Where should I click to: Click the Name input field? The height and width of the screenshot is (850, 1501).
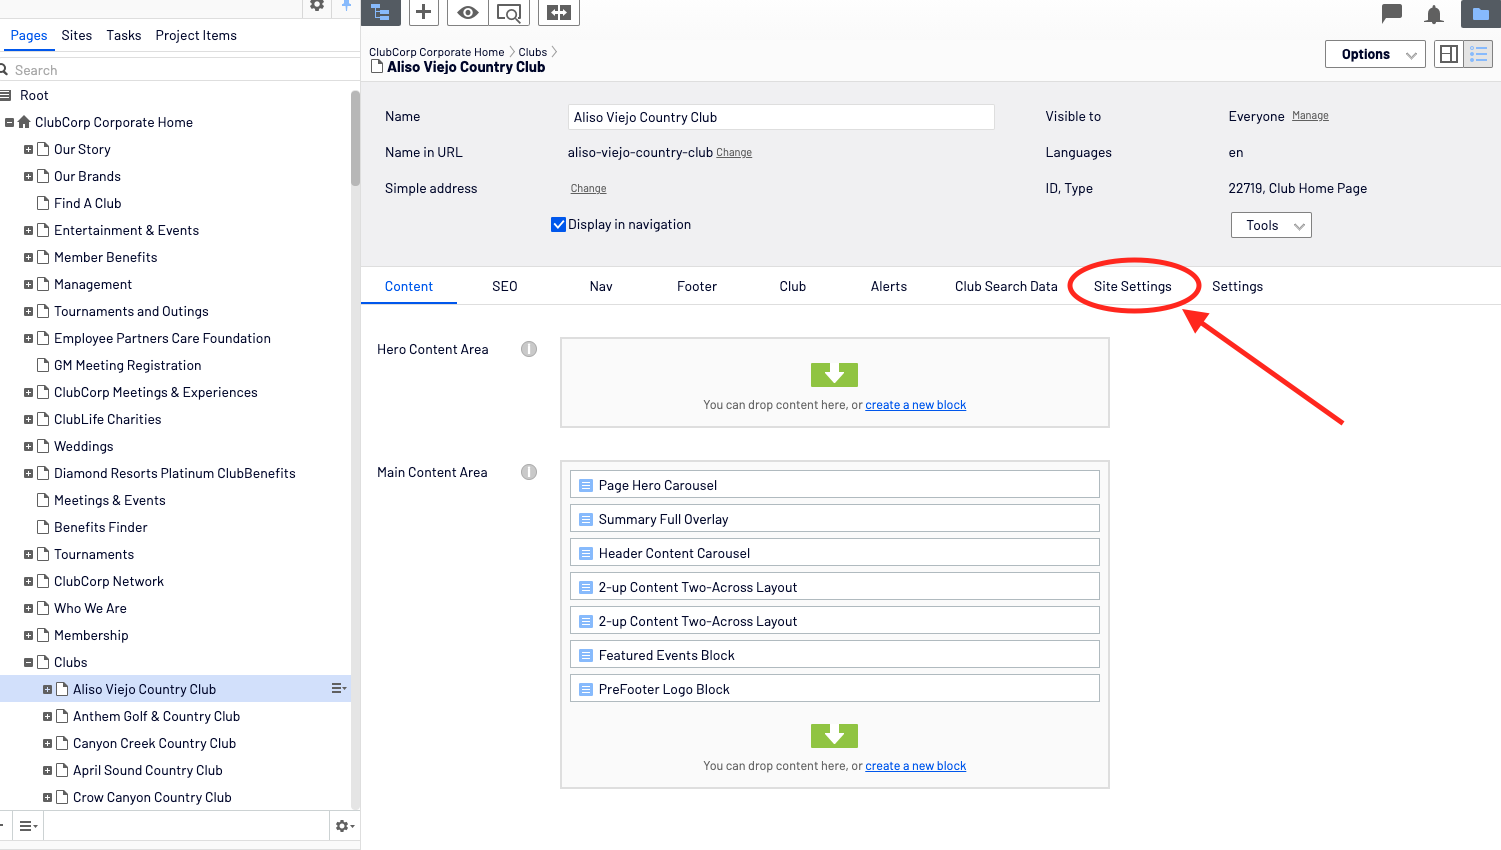781,117
